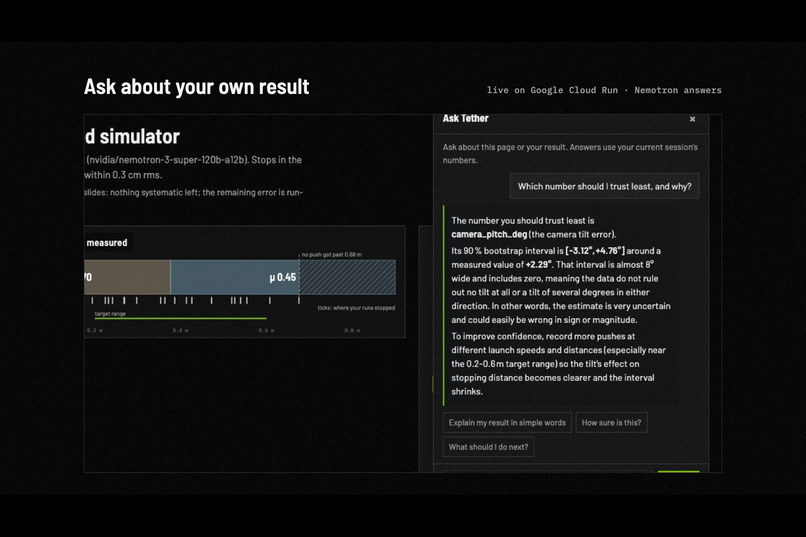Click the 'no push got past 0.68 m' marker label

pyautogui.click(x=332, y=254)
